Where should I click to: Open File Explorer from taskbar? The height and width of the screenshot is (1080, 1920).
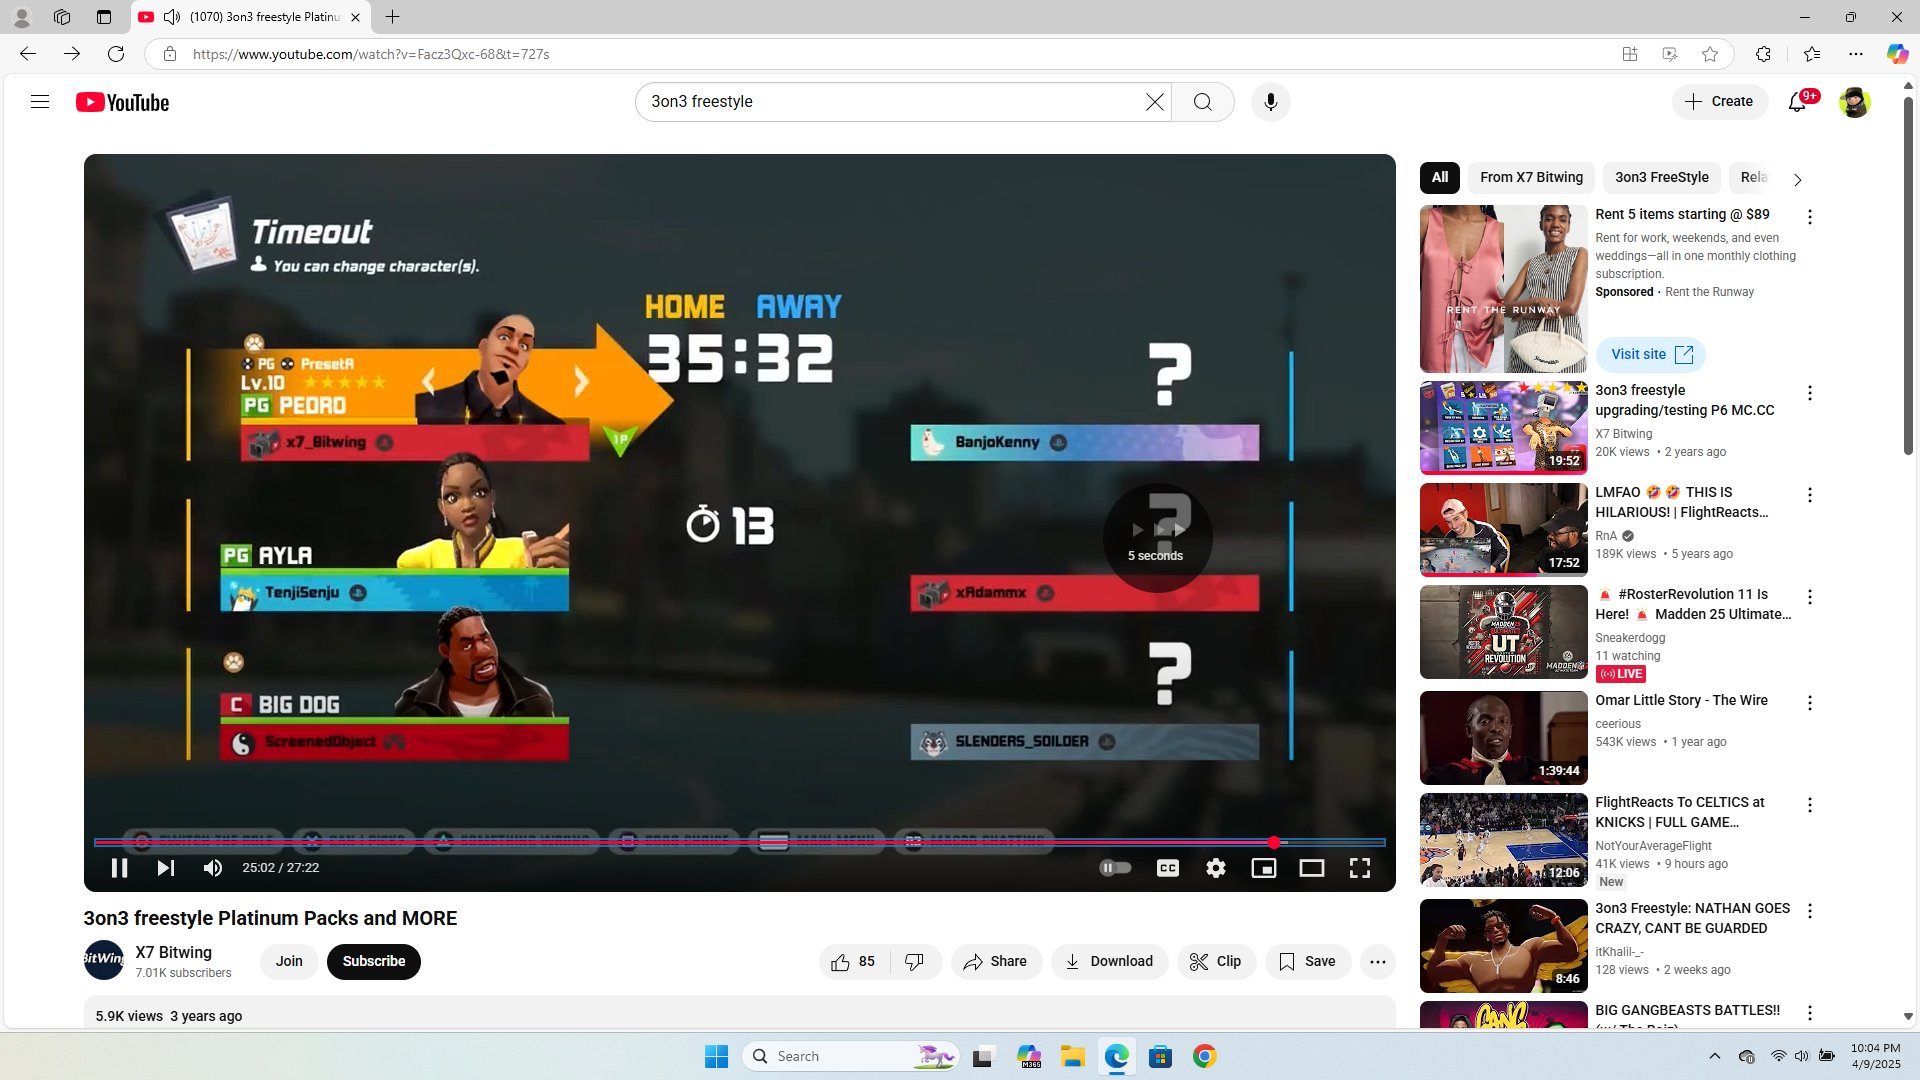(x=1073, y=1056)
